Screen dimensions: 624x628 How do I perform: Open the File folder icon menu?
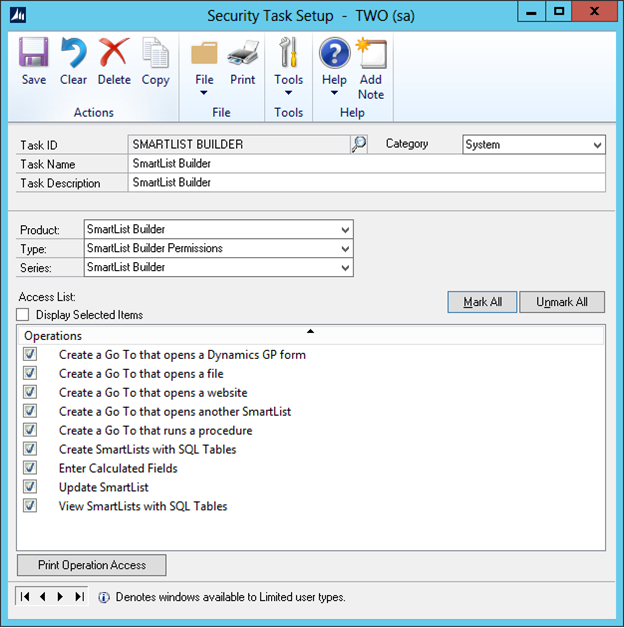[204, 53]
